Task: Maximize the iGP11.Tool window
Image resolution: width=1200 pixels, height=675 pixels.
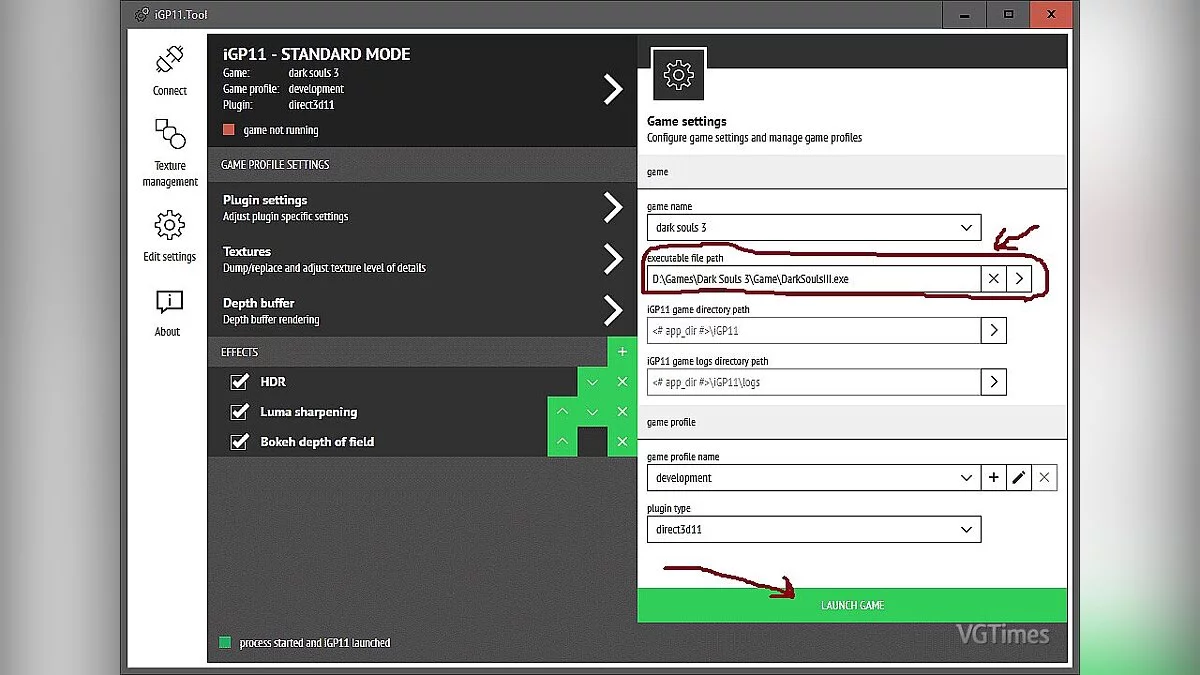Action: click(1008, 14)
